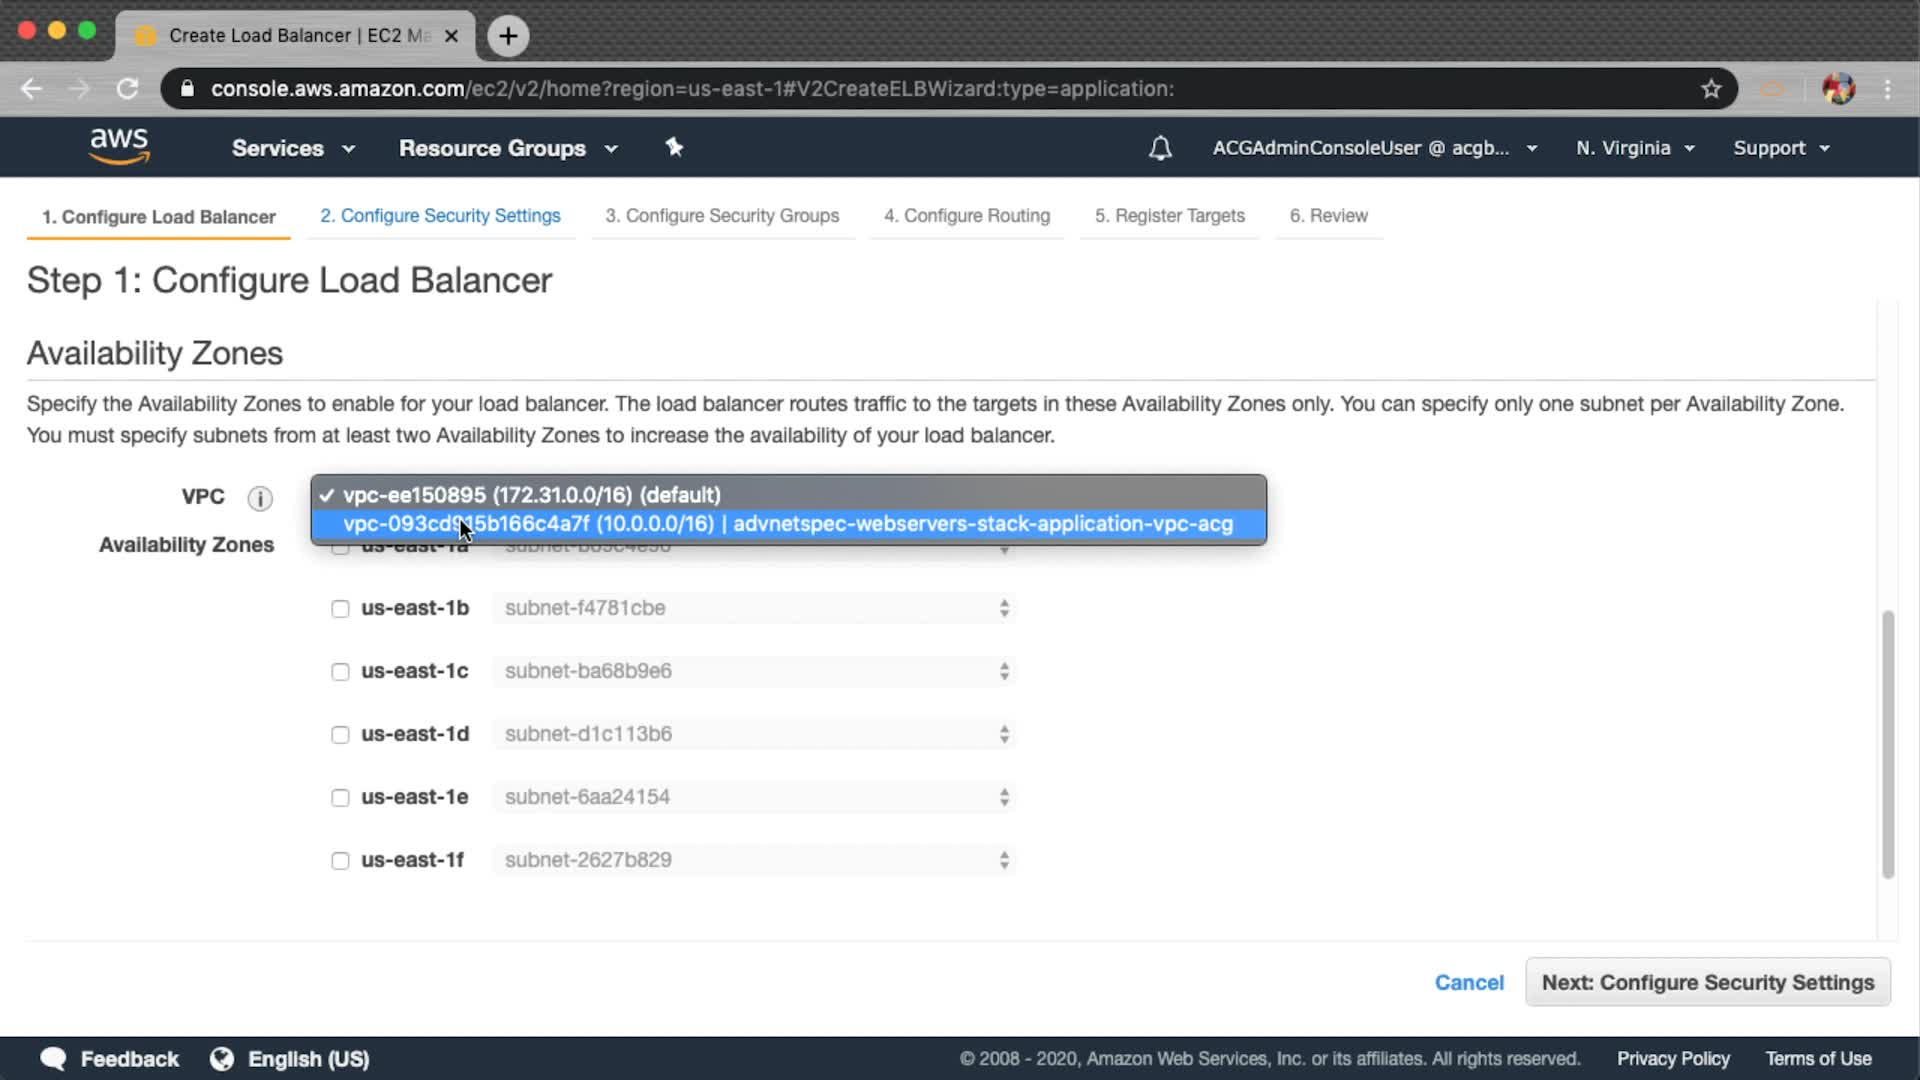Screen dimensions: 1920x1080
Task: Click the Feedback speech bubble icon
Action: click(x=54, y=1059)
